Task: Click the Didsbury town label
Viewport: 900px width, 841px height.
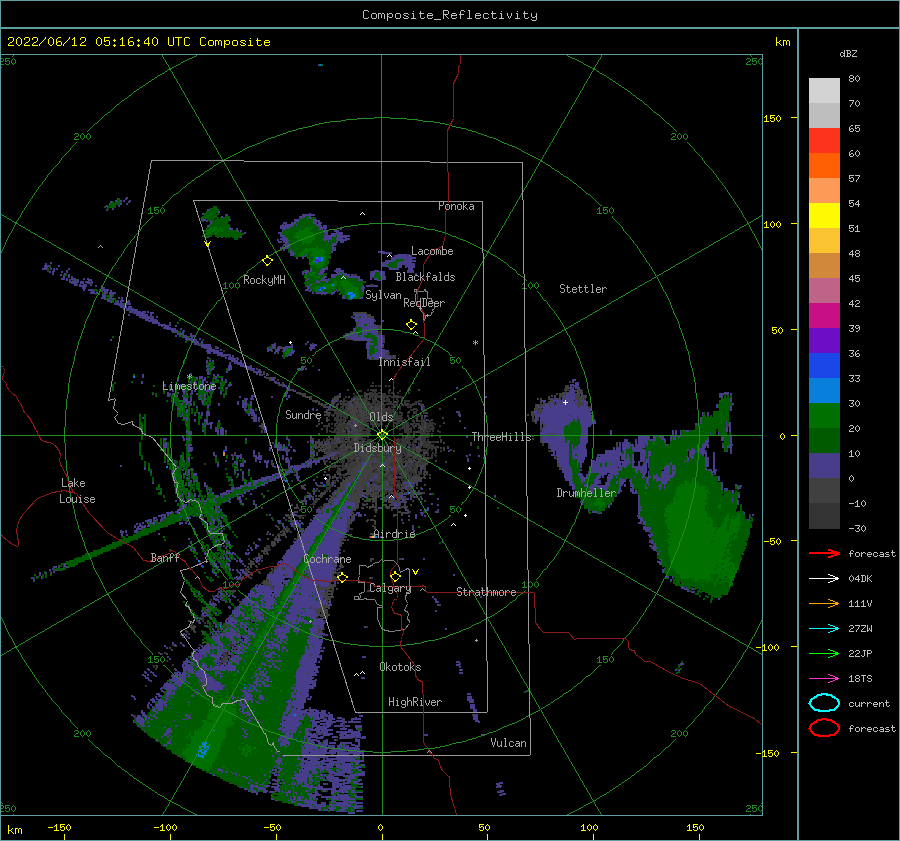Action: (x=377, y=448)
